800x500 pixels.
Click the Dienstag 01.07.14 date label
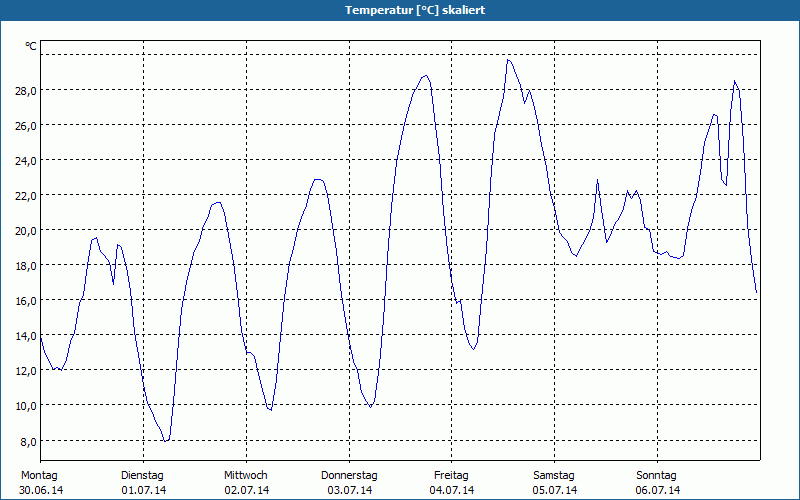[x=143, y=483]
